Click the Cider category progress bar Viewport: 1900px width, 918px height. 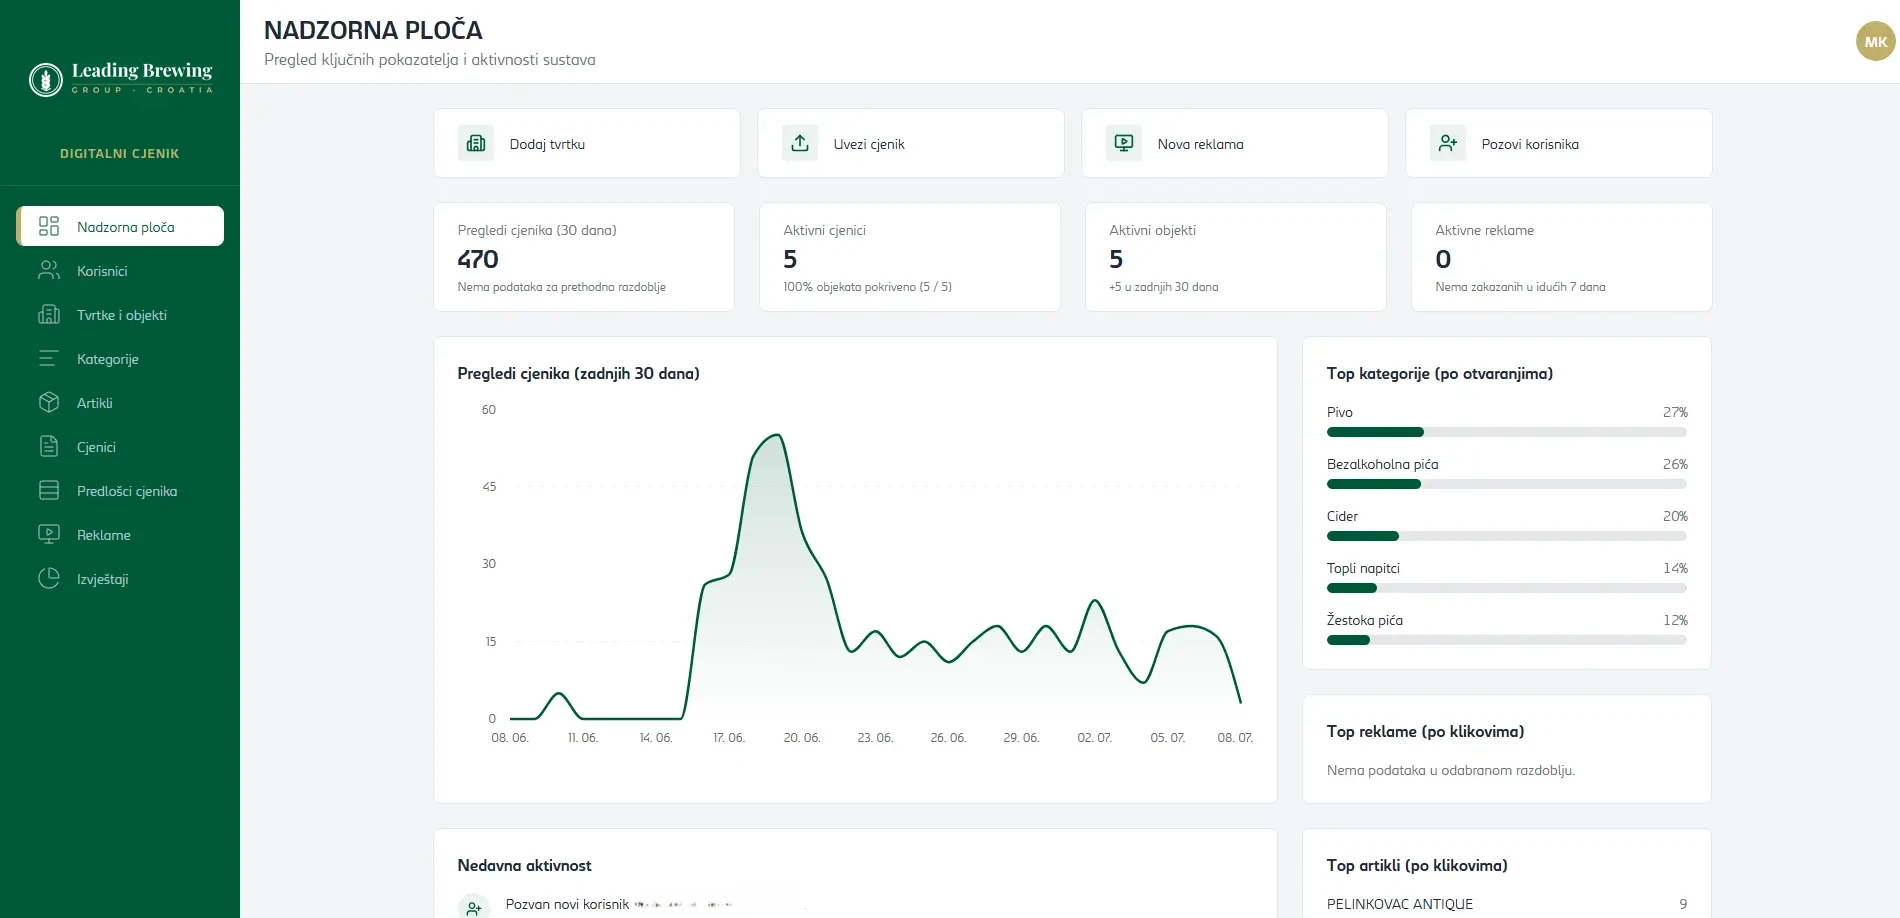tap(1506, 536)
